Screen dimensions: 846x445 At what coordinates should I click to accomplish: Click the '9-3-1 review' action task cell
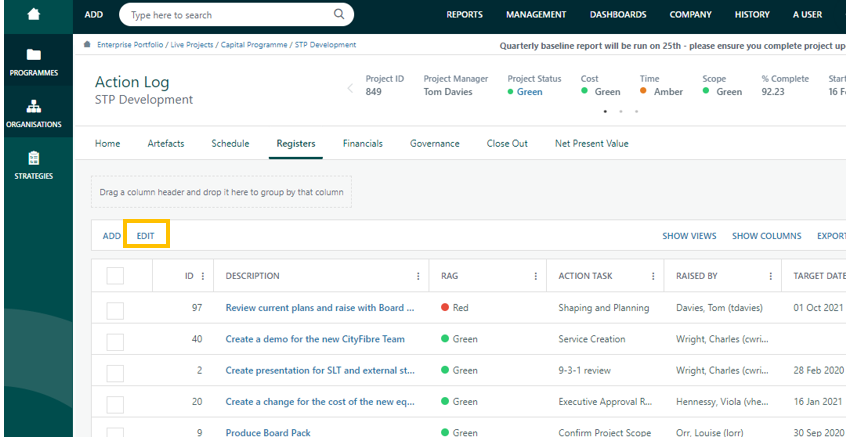coord(584,370)
